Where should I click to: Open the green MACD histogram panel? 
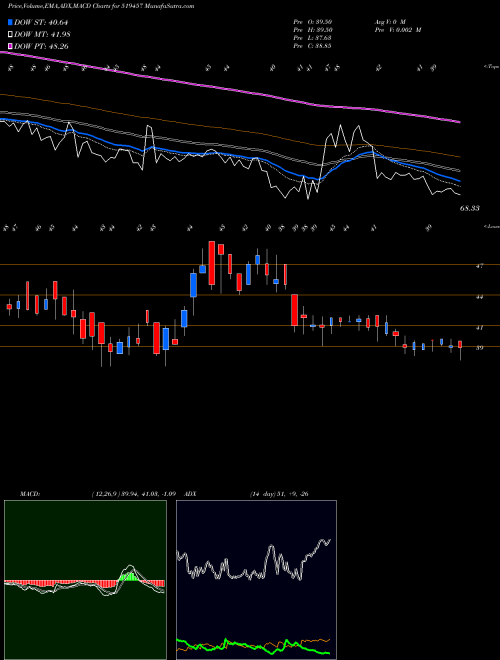[85, 580]
